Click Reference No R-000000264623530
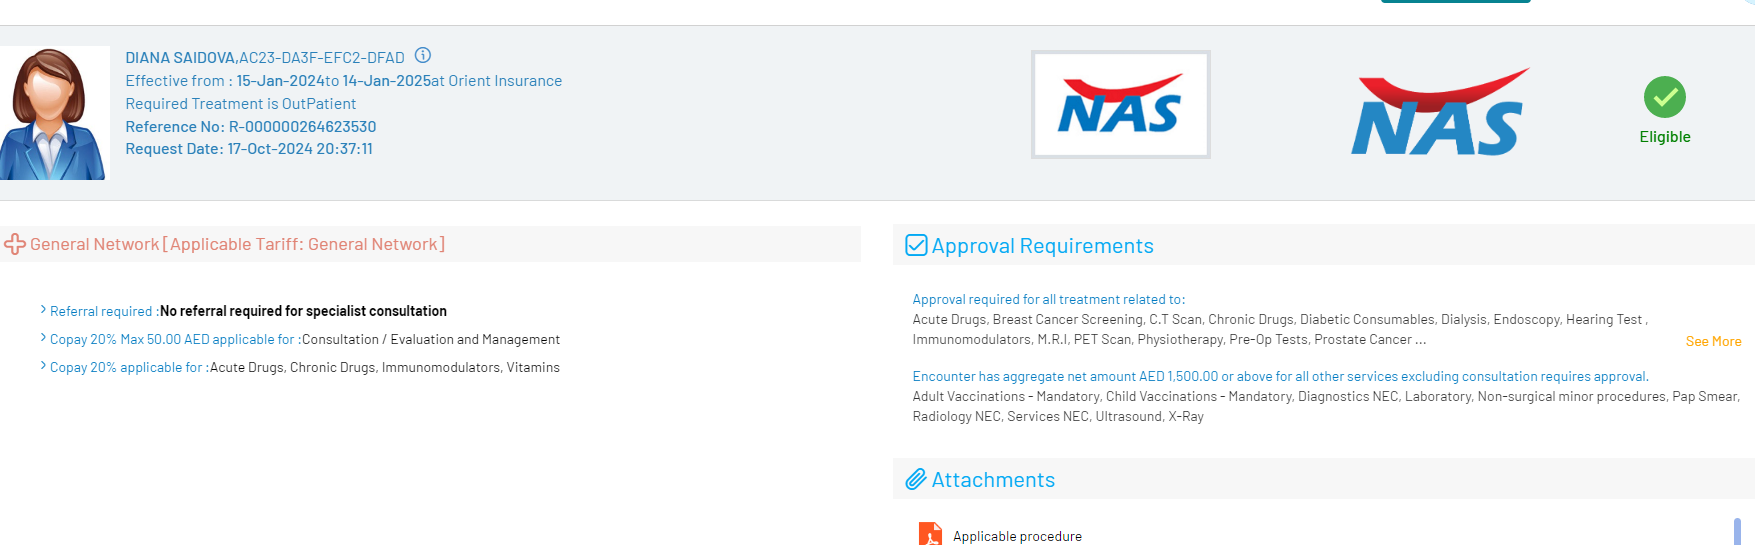This screenshot has width=1755, height=545. 251,127
